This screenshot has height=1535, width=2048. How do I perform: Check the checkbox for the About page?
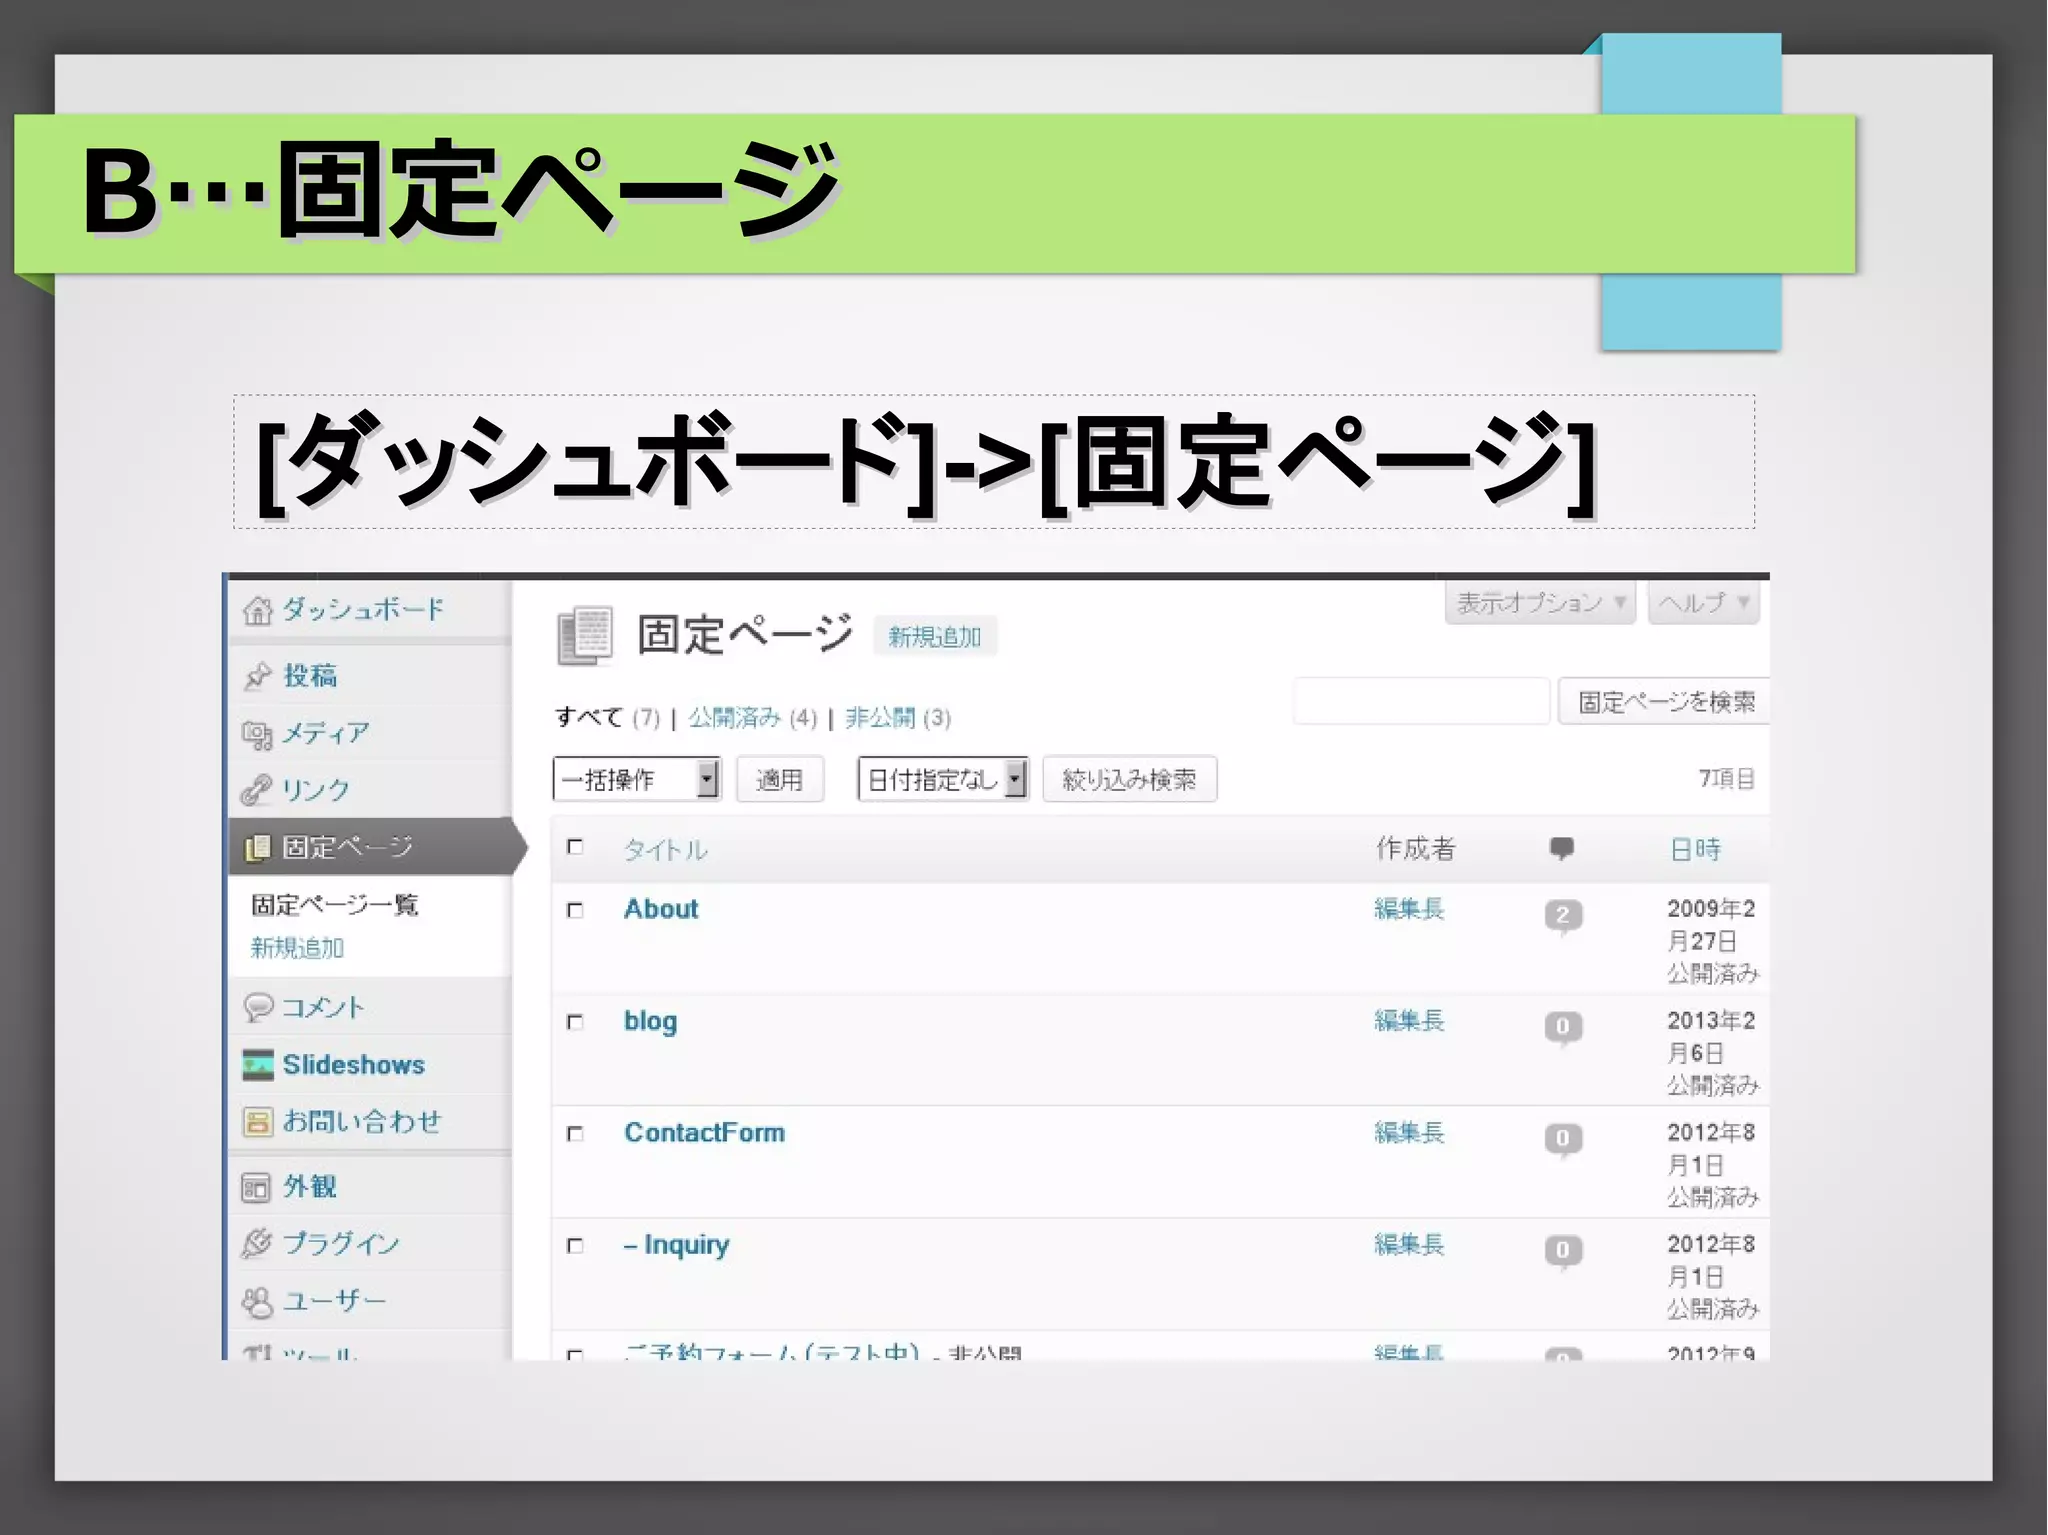click(575, 910)
